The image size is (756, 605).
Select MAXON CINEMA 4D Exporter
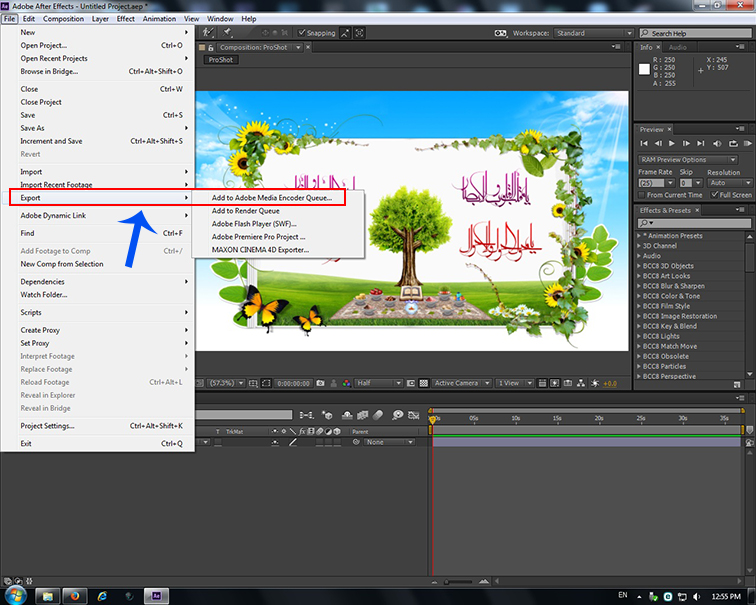tap(260, 250)
